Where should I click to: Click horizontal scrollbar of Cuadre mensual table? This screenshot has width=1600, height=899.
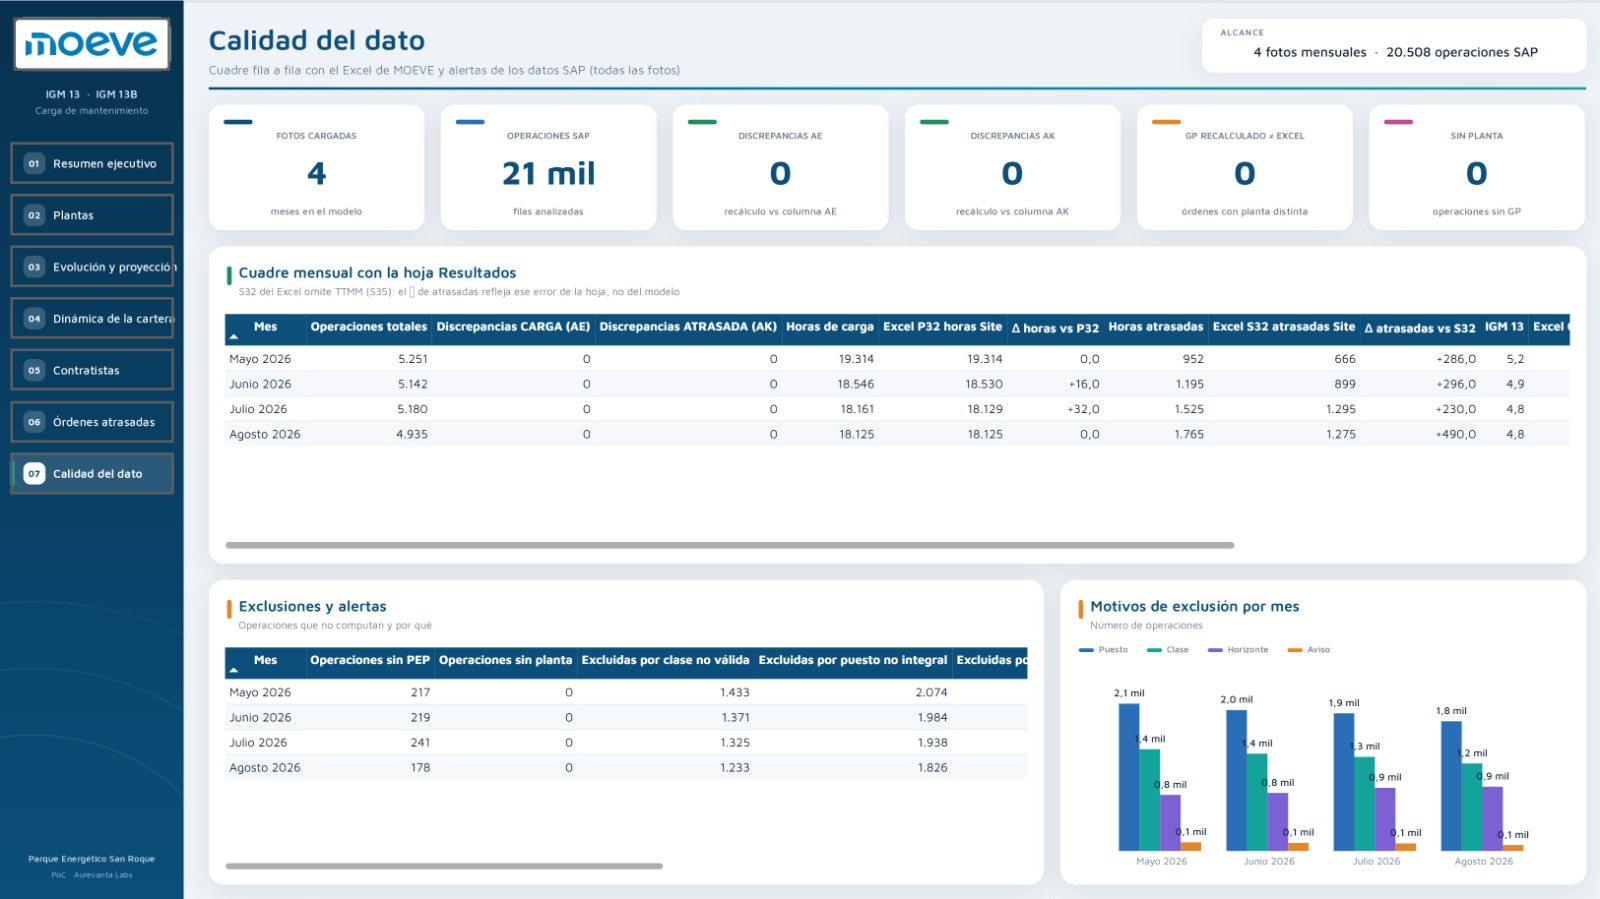click(730, 545)
